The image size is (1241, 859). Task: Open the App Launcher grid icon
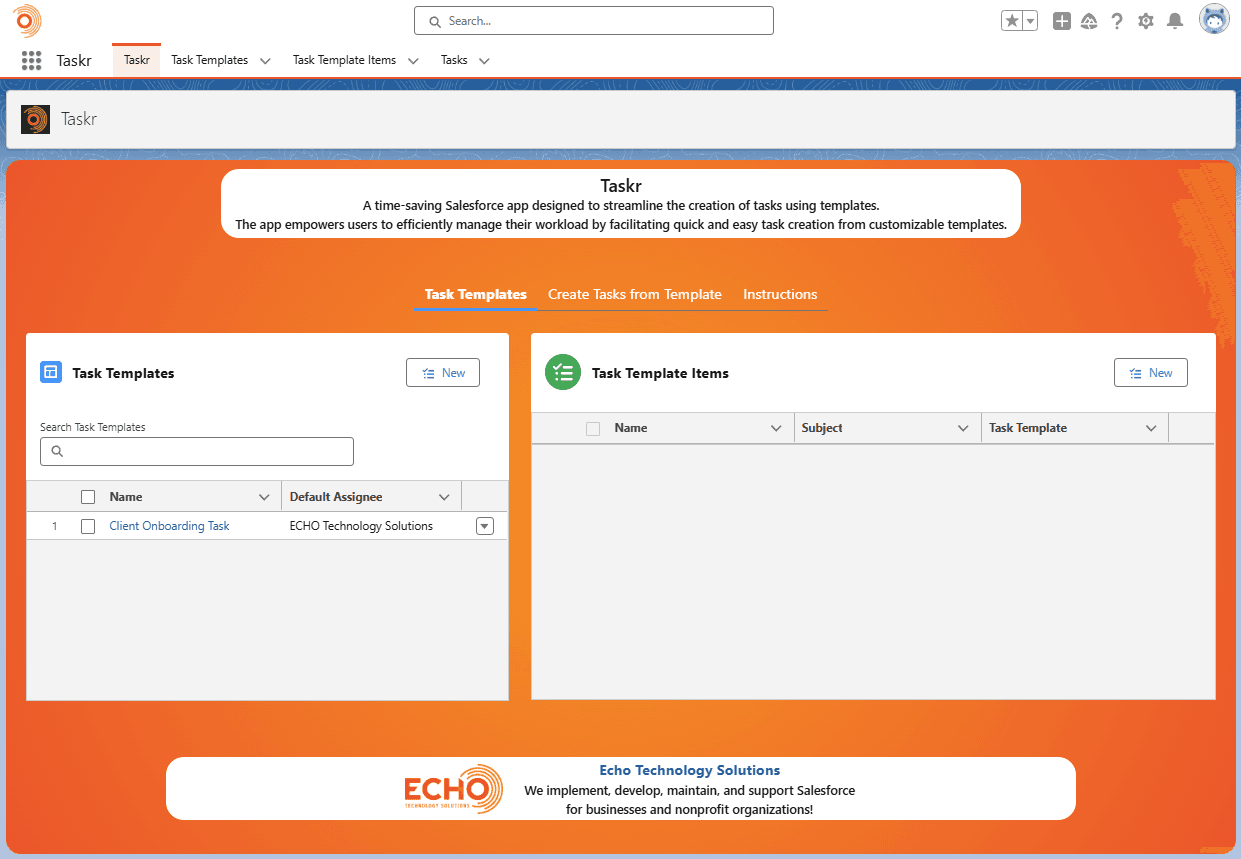click(31, 60)
